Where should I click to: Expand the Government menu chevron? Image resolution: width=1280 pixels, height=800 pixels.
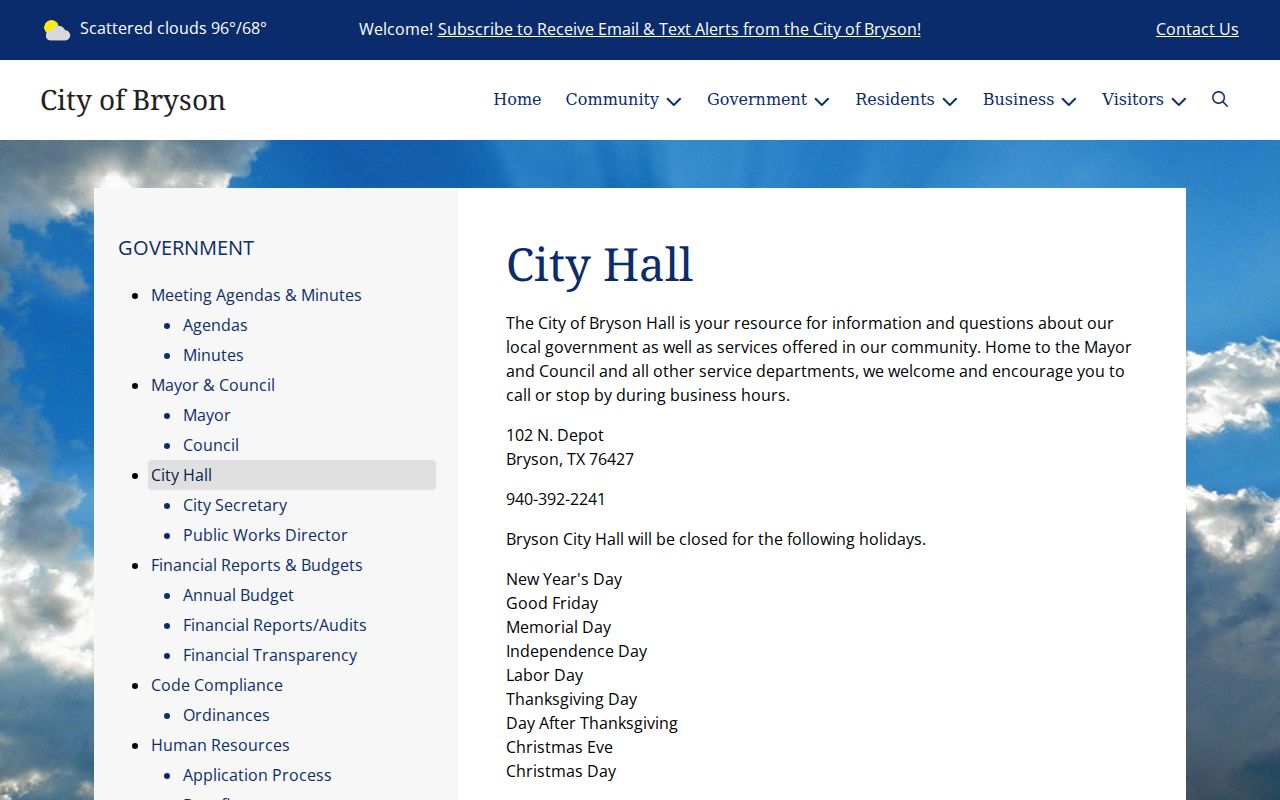[822, 101]
